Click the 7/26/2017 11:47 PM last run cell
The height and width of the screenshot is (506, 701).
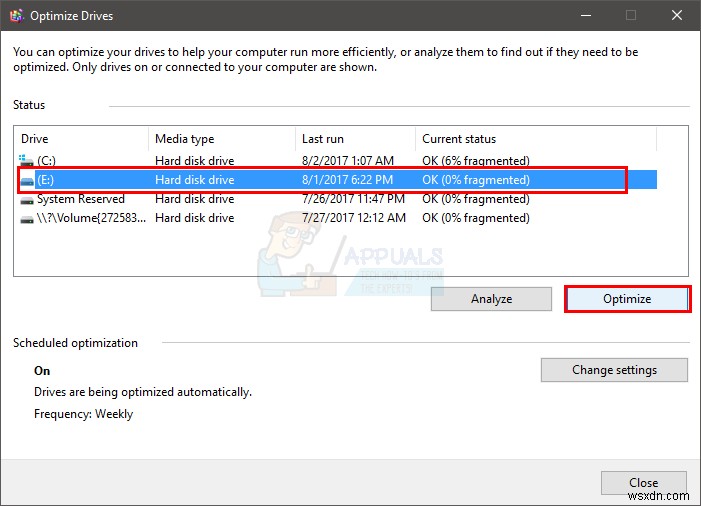pyautogui.click(x=353, y=199)
